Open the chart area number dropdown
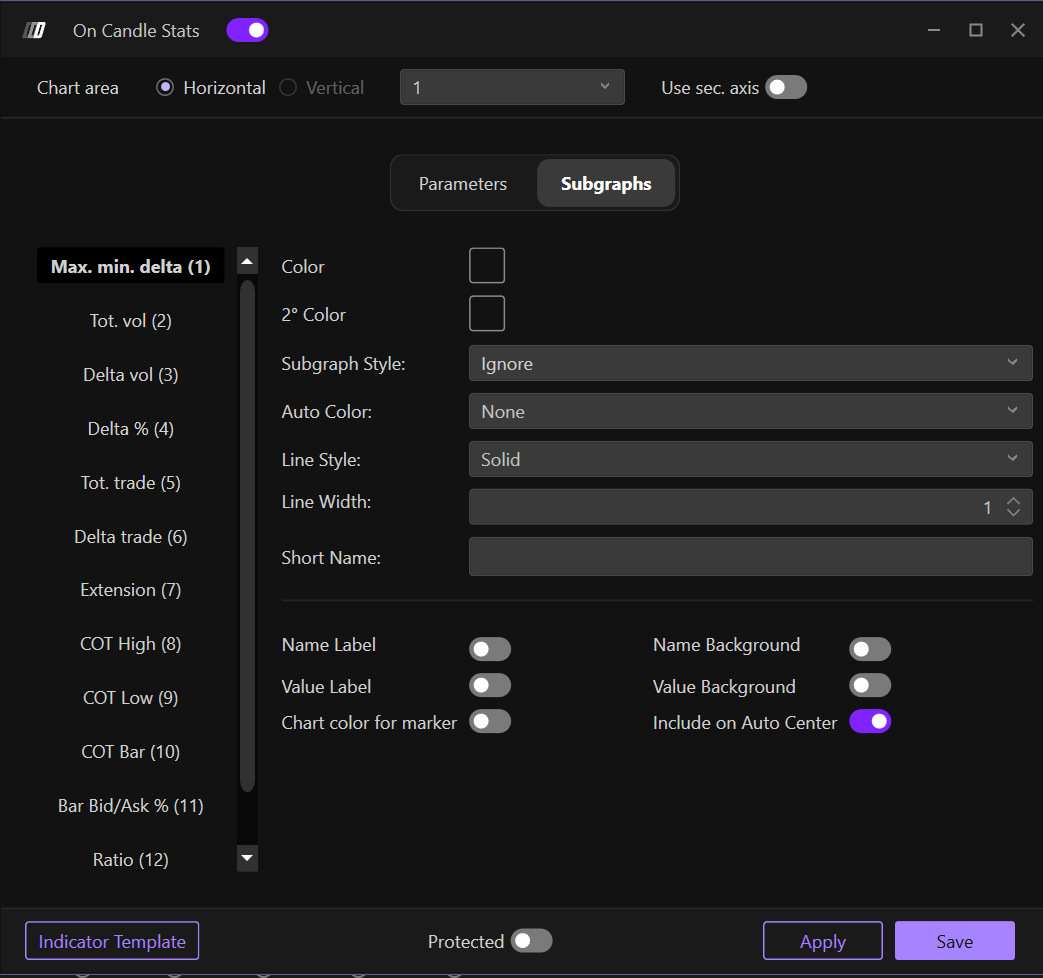This screenshot has height=978, width=1043. click(512, 88)
